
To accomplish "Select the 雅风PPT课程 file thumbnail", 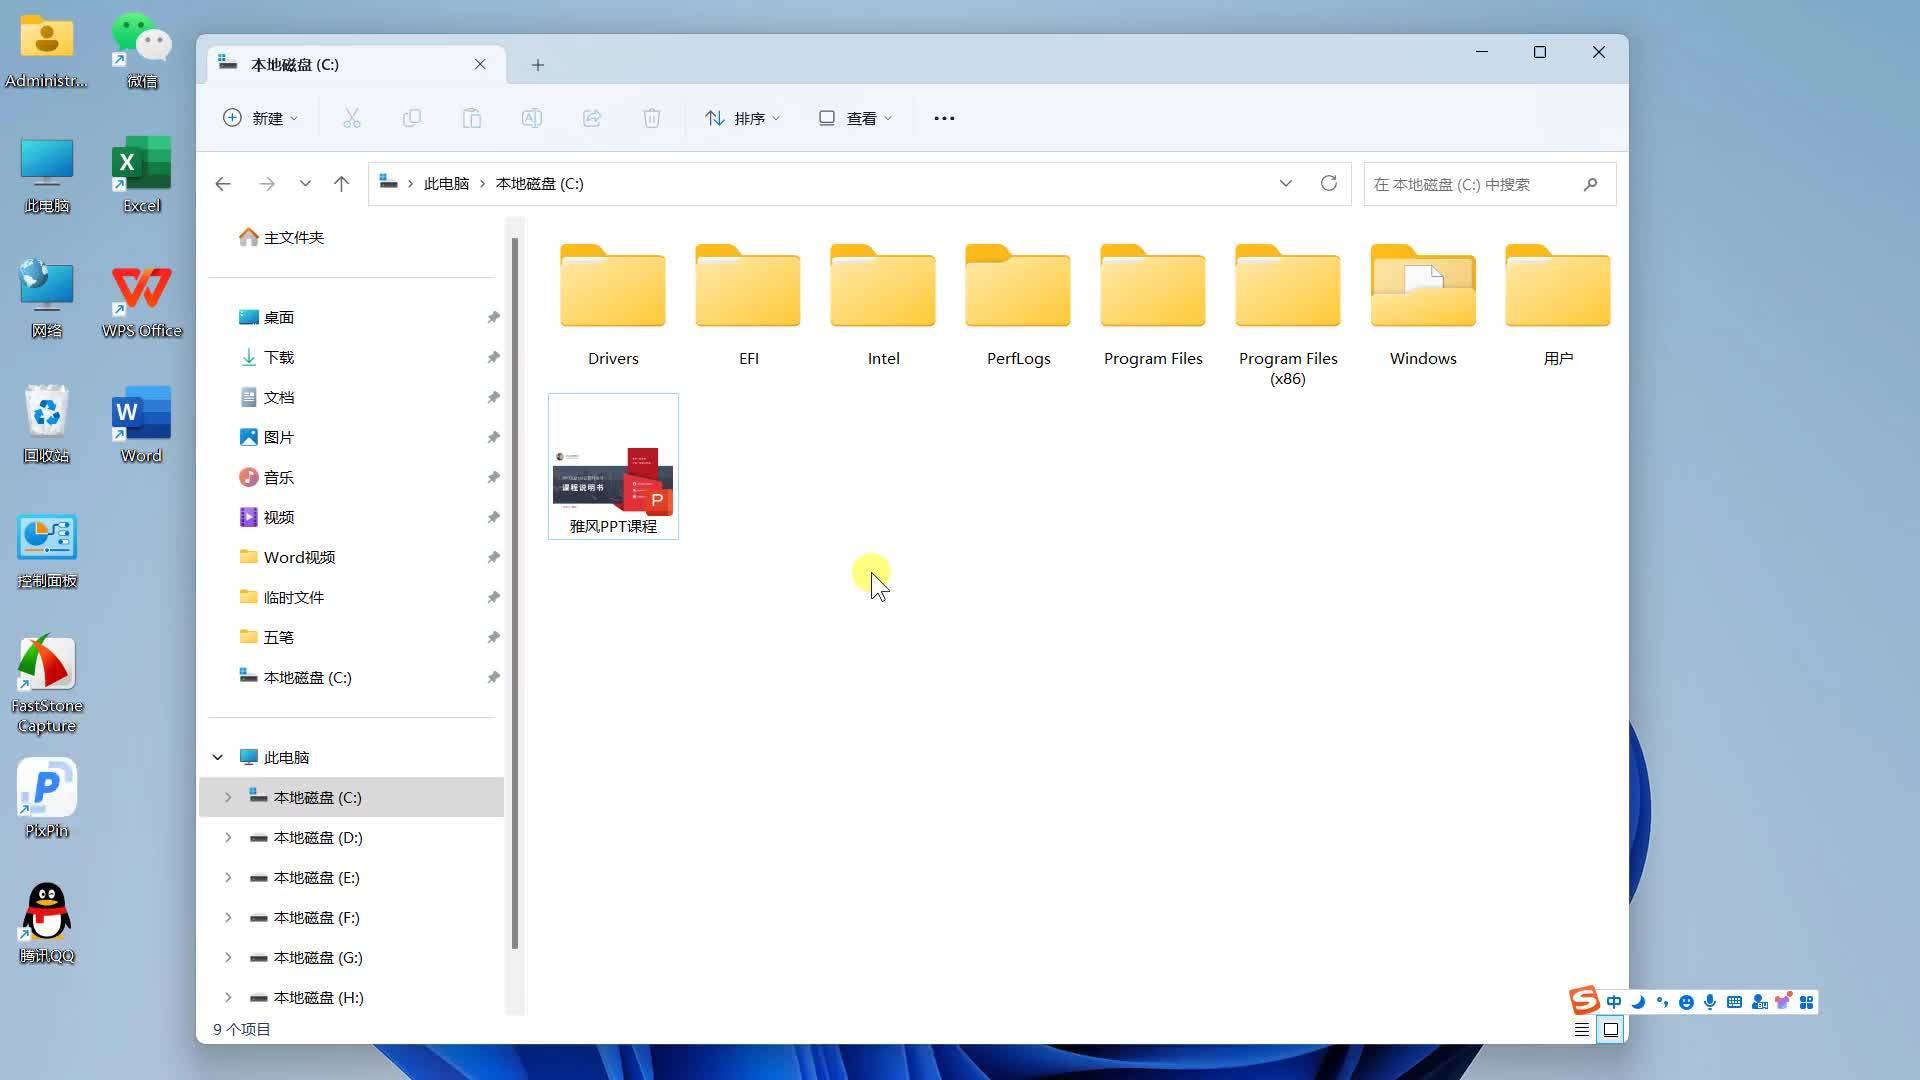I will point(613,467).
